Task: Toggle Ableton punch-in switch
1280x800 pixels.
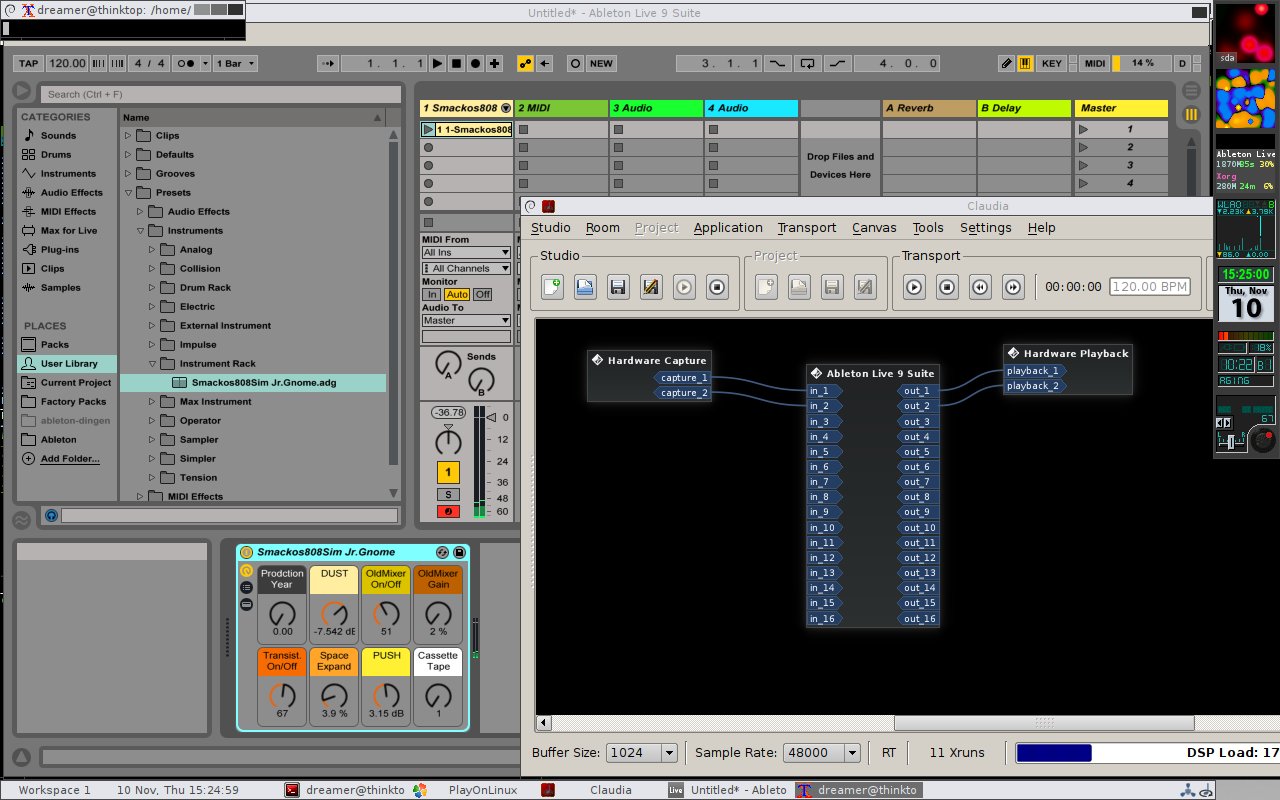Action: point(779,63)
